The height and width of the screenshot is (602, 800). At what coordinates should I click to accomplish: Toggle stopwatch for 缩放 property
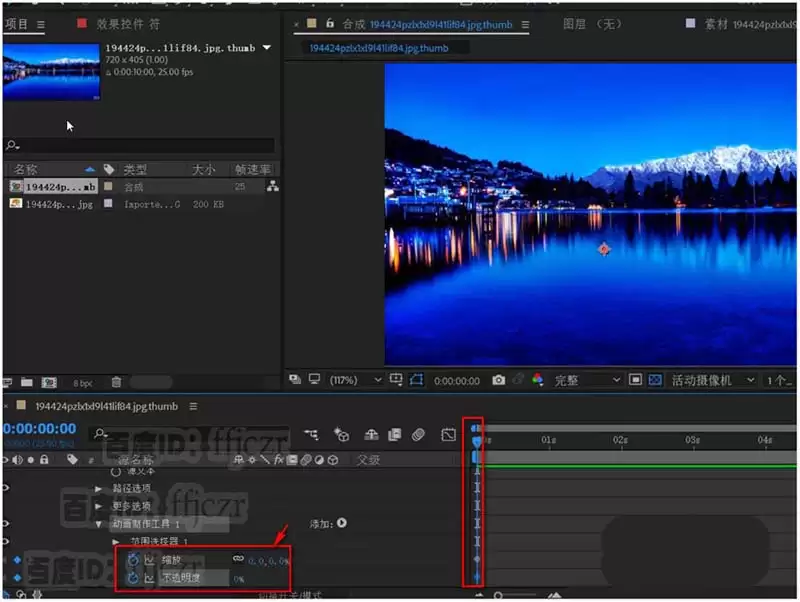point(133,560)
